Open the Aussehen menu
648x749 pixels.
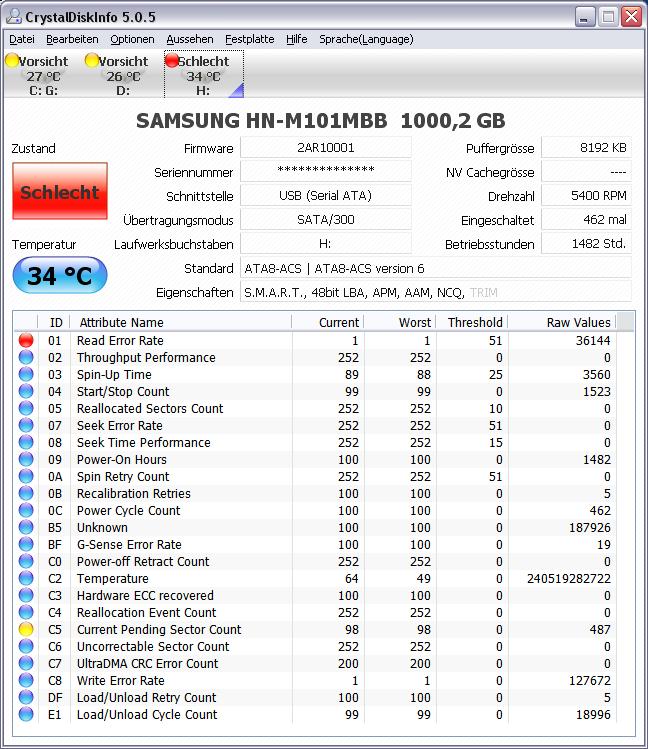(x=190, y=39)
